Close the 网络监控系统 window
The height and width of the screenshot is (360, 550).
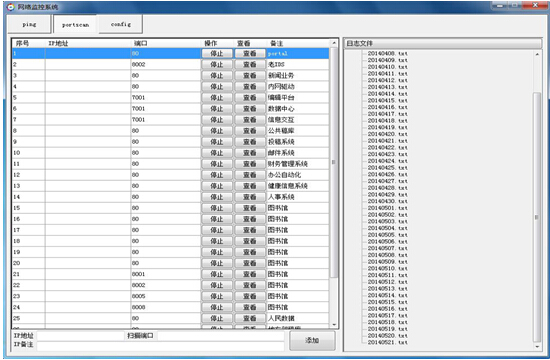click(535, 6)
